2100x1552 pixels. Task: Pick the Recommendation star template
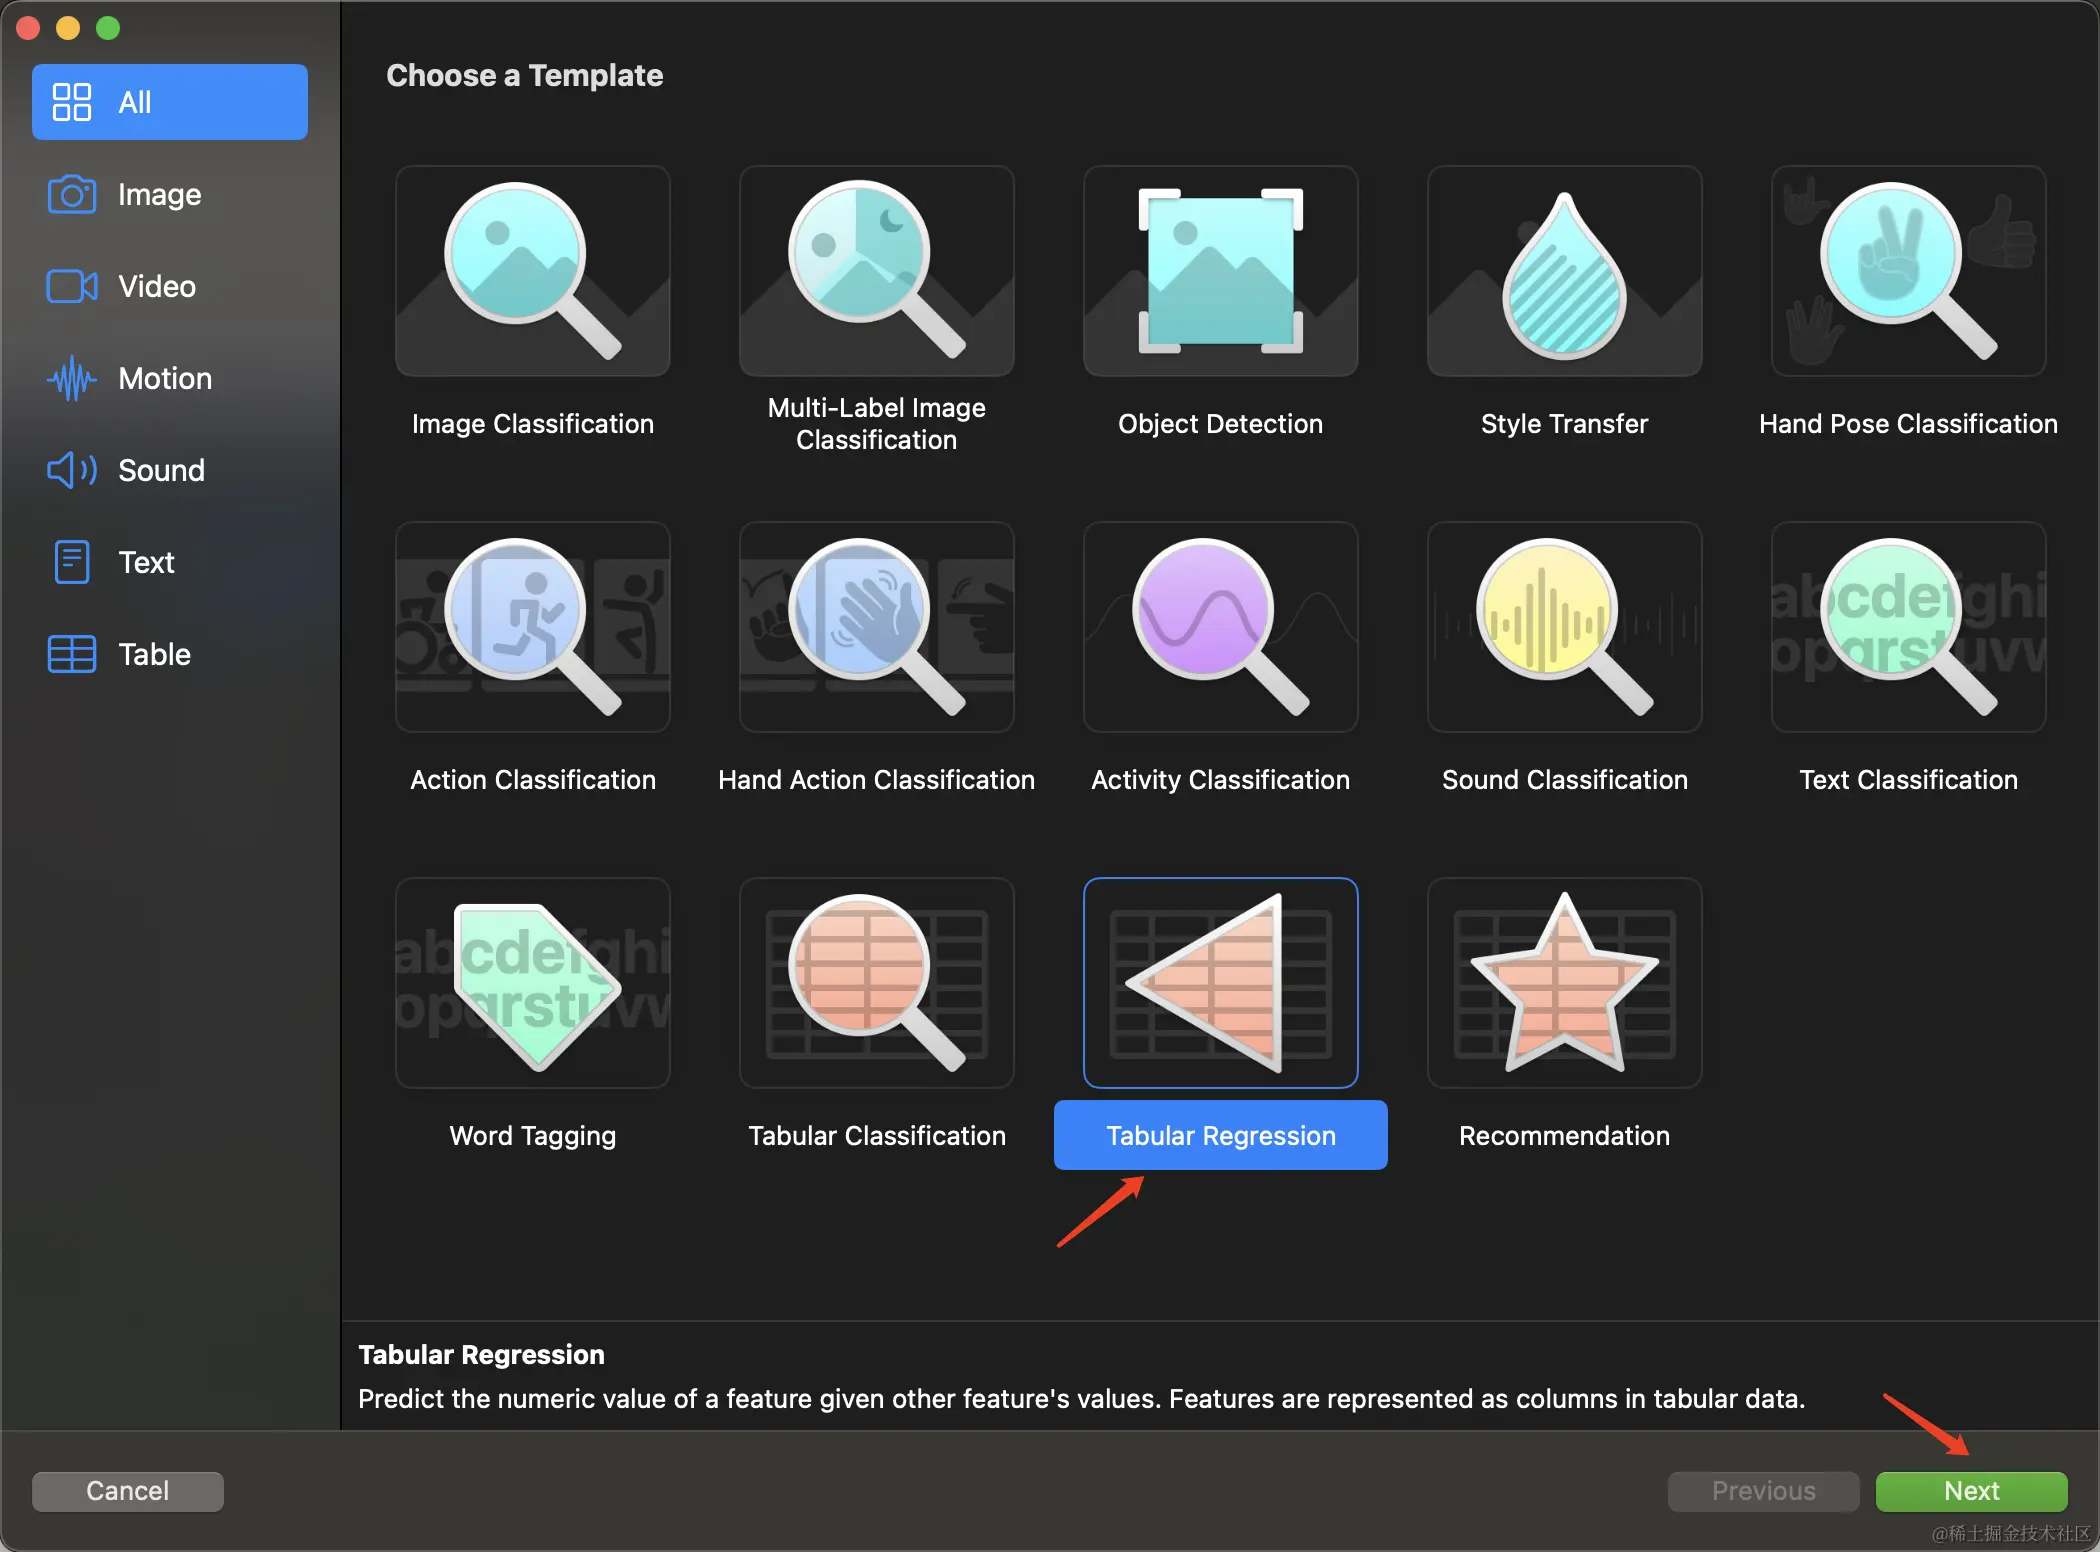pos(1564,983)
